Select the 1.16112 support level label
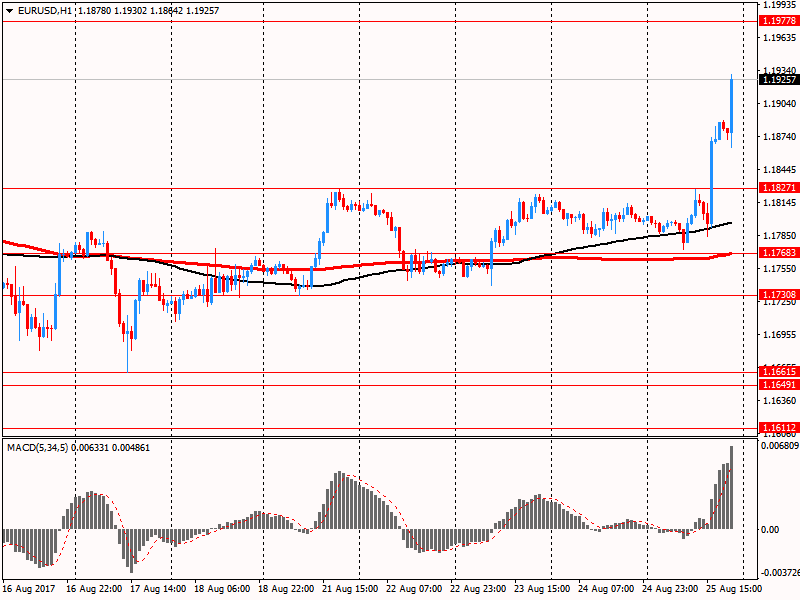The width and height of the screenshot is (800, 600). pyautogui.click(x=779, y=428)
